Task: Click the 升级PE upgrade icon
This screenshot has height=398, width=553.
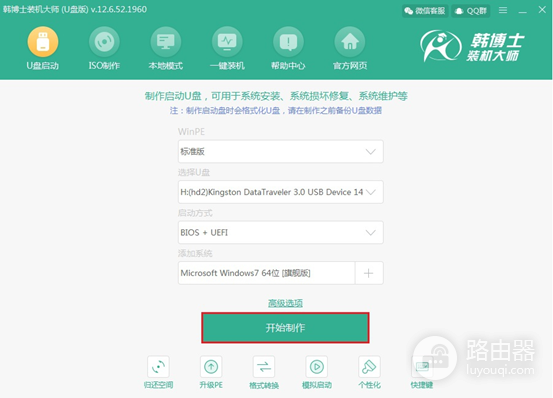Action: (x=211, y=367)
